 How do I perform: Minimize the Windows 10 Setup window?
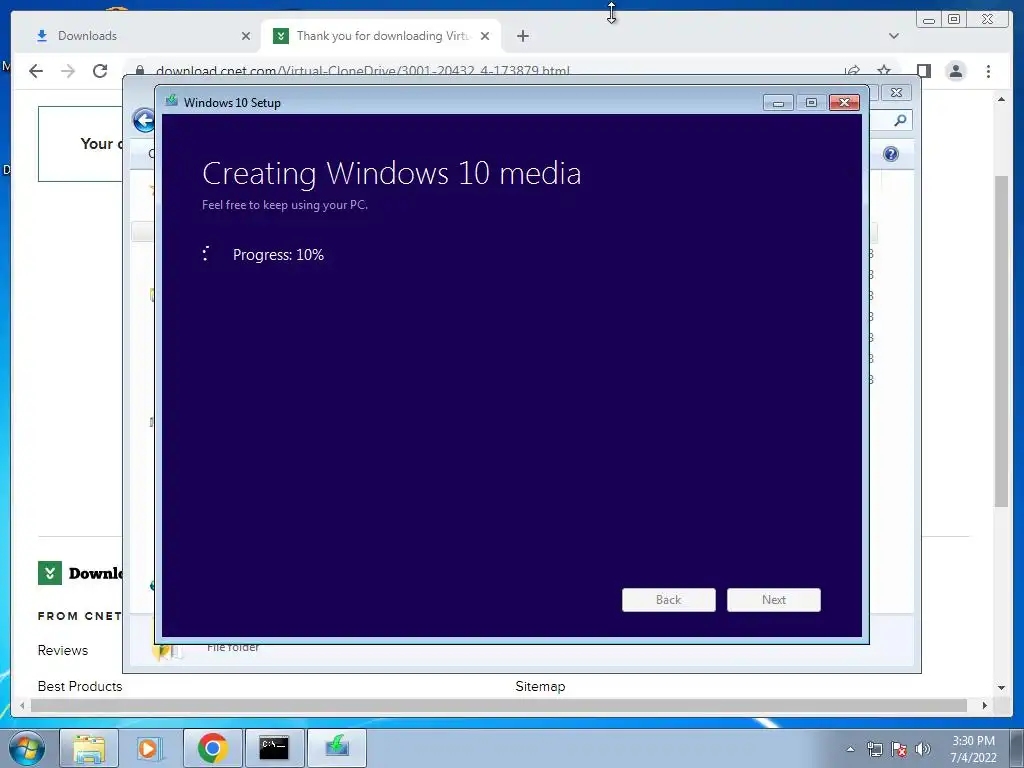pyautogui.click(x=778, y=103)
